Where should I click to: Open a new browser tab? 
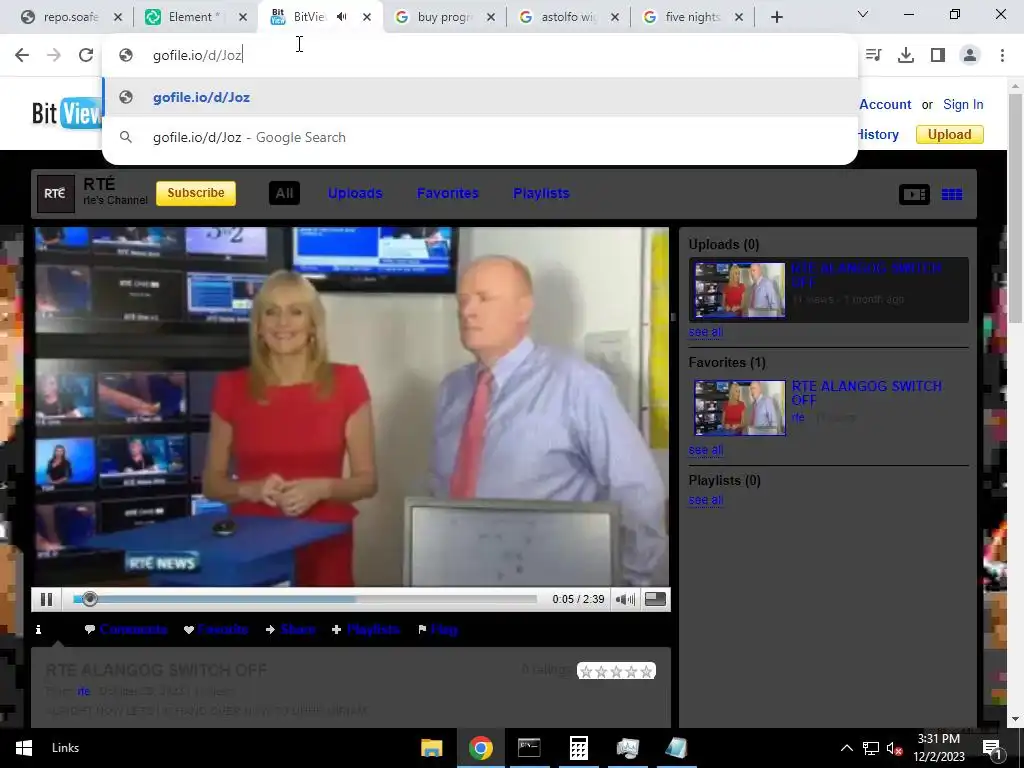[x=776, y=17]
